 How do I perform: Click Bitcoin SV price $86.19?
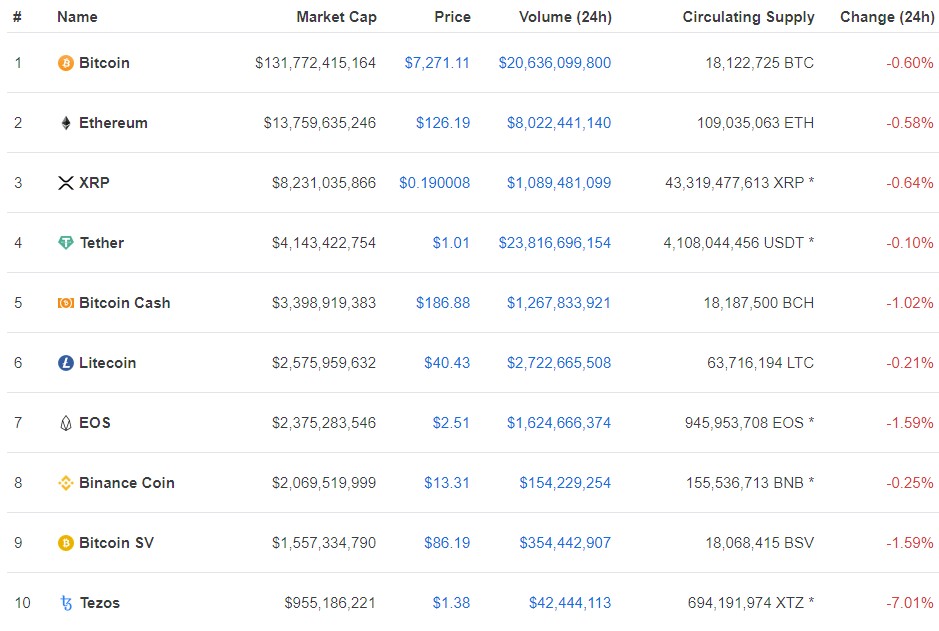click(447, 542)
